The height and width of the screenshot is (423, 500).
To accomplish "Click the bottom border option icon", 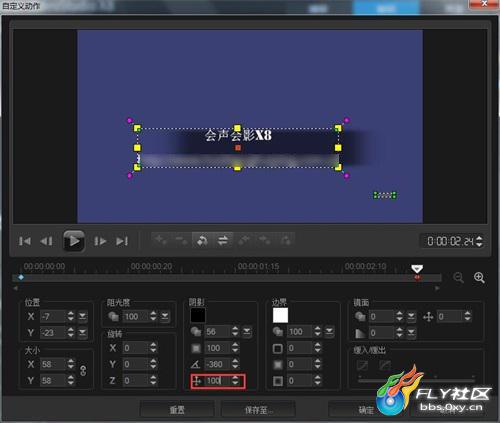I will (x=278, y=381).
